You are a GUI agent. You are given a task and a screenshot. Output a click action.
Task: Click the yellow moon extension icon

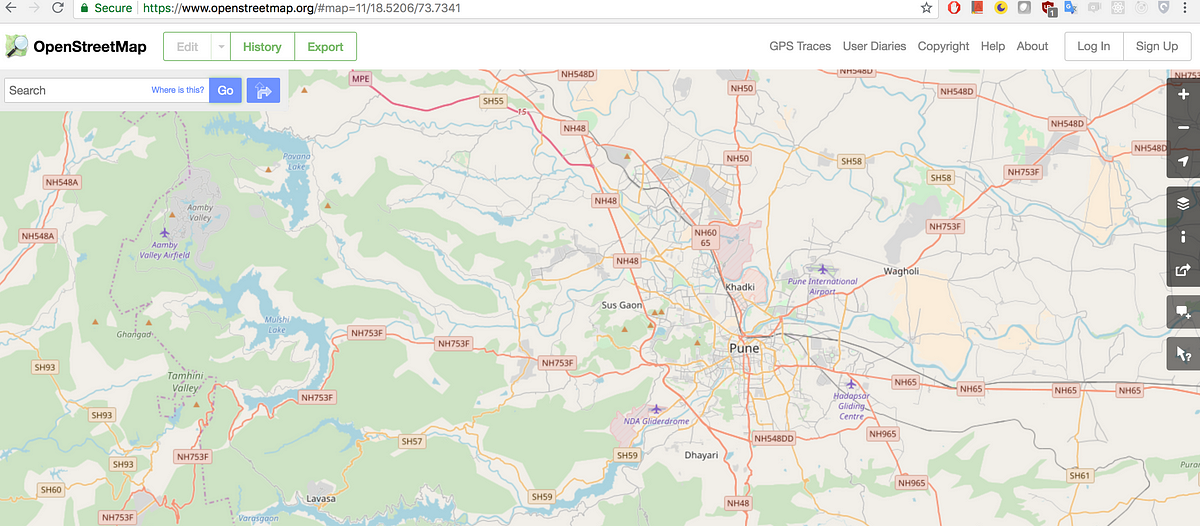pyautogui.click(x=1000, y=8)
